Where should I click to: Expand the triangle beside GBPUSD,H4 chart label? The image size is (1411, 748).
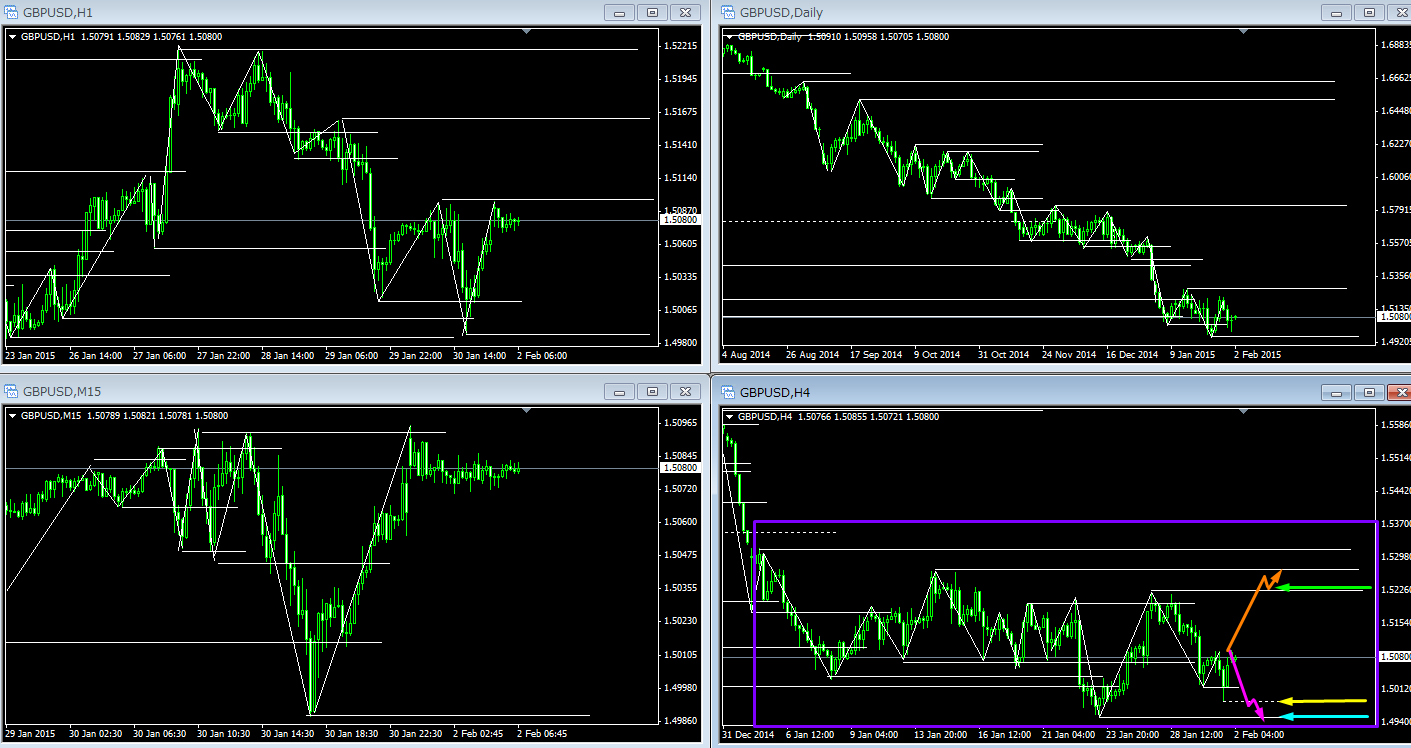coord(729,416)
